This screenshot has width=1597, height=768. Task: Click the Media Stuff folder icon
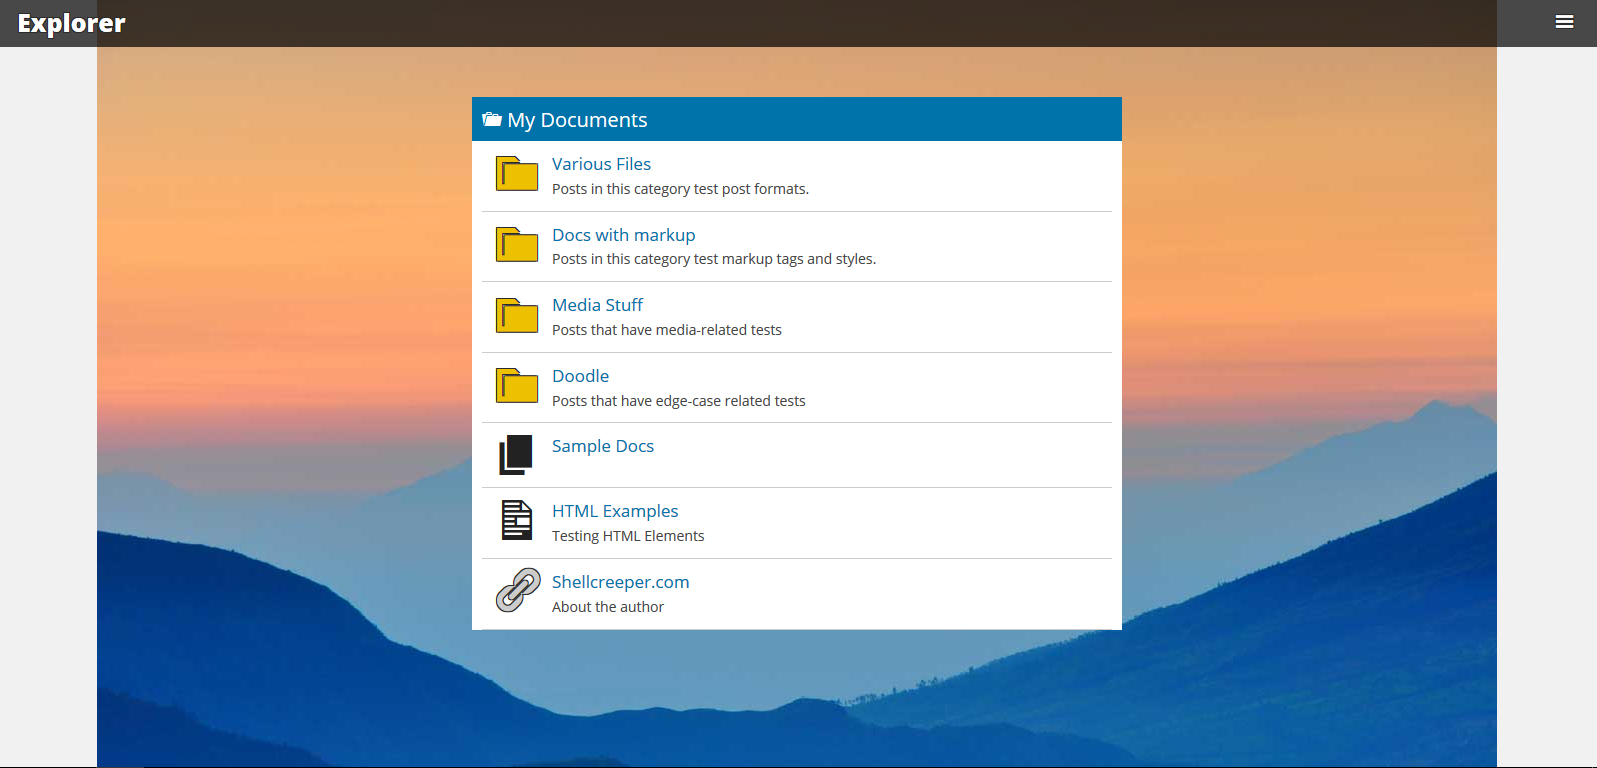click(517, 315)
